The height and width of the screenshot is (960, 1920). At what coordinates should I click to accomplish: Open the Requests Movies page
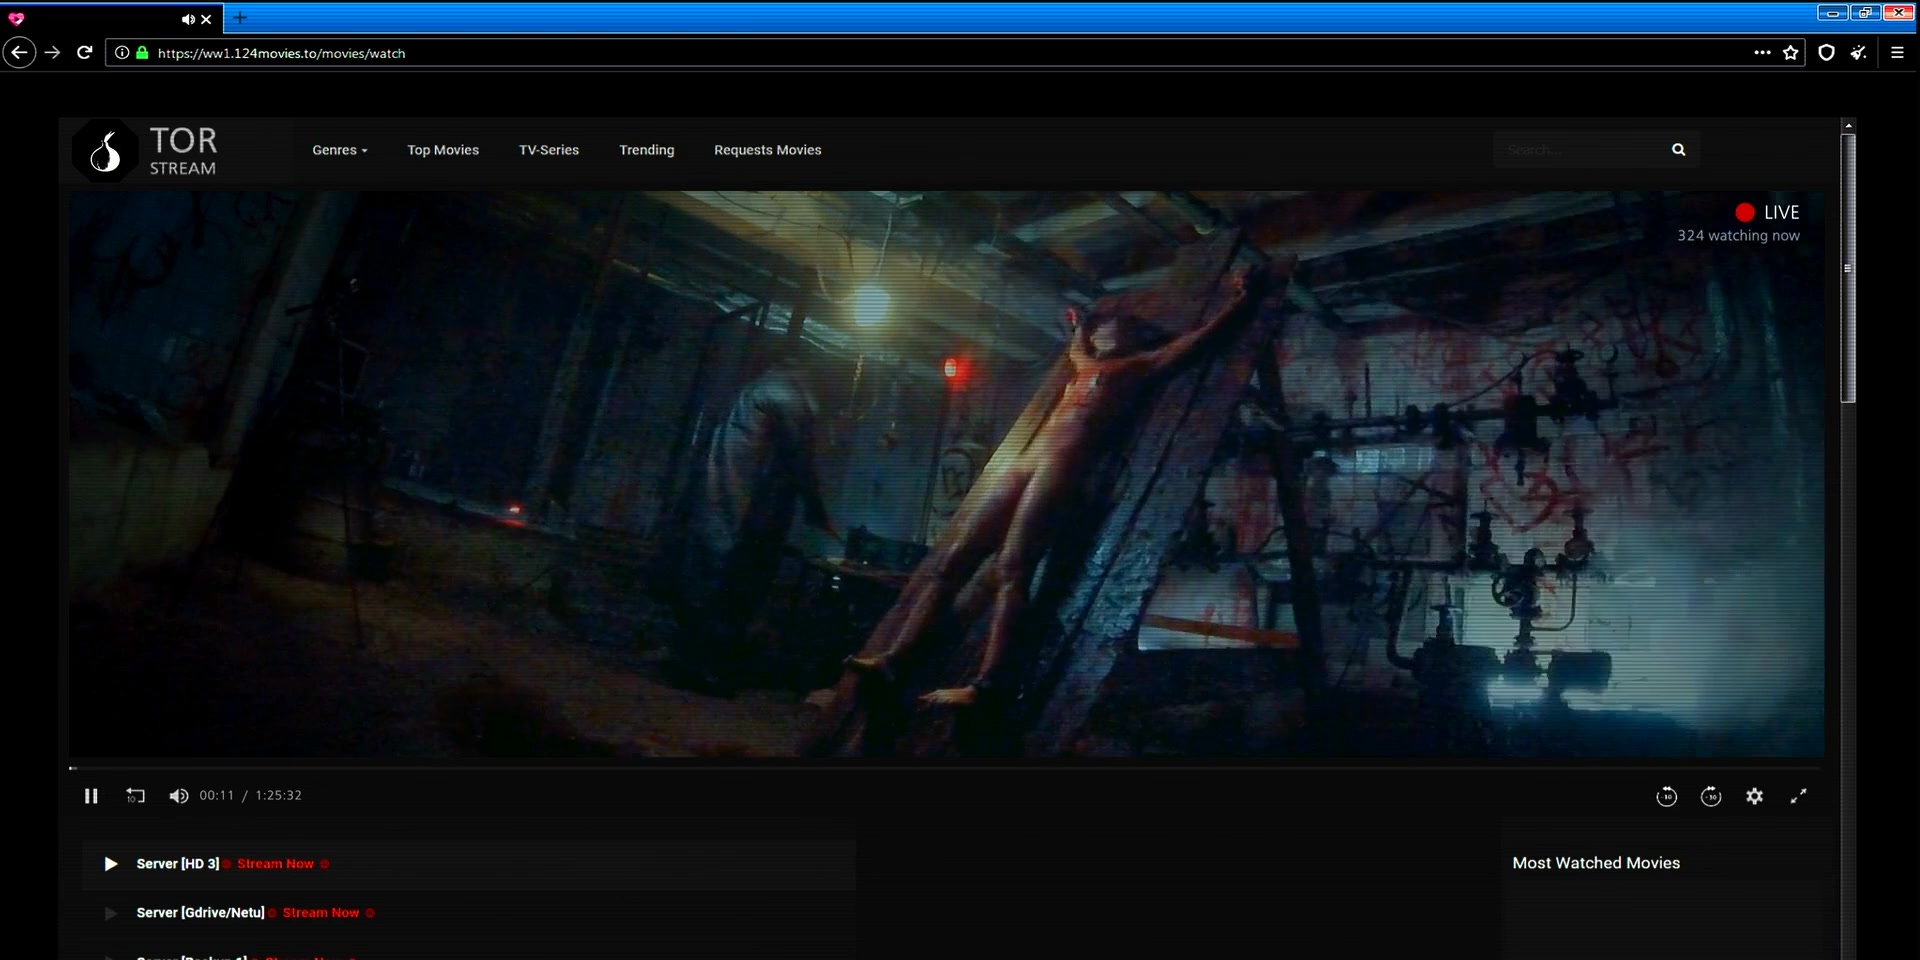click(767, 150)
